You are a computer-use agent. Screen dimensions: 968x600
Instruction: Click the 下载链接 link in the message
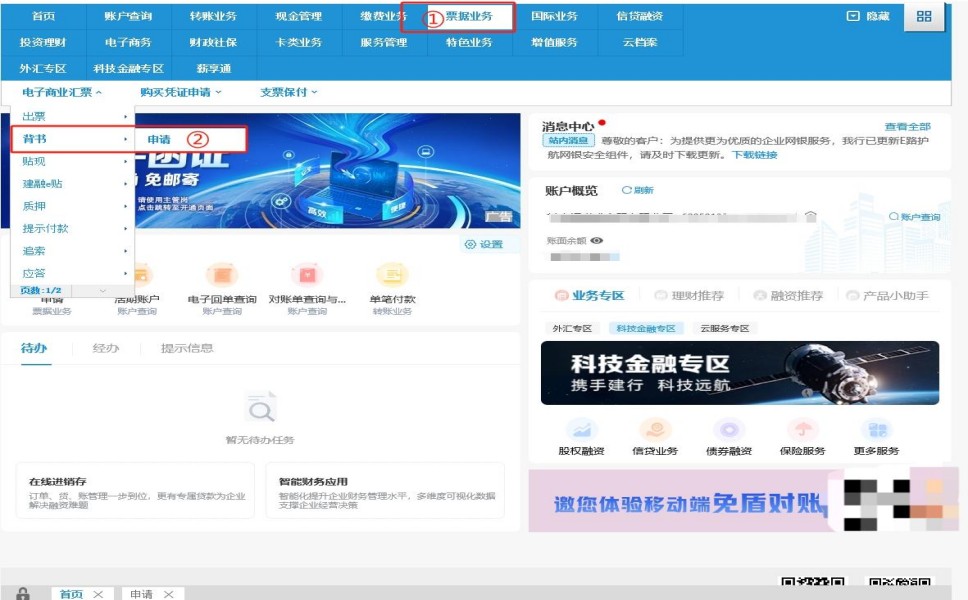754,155
